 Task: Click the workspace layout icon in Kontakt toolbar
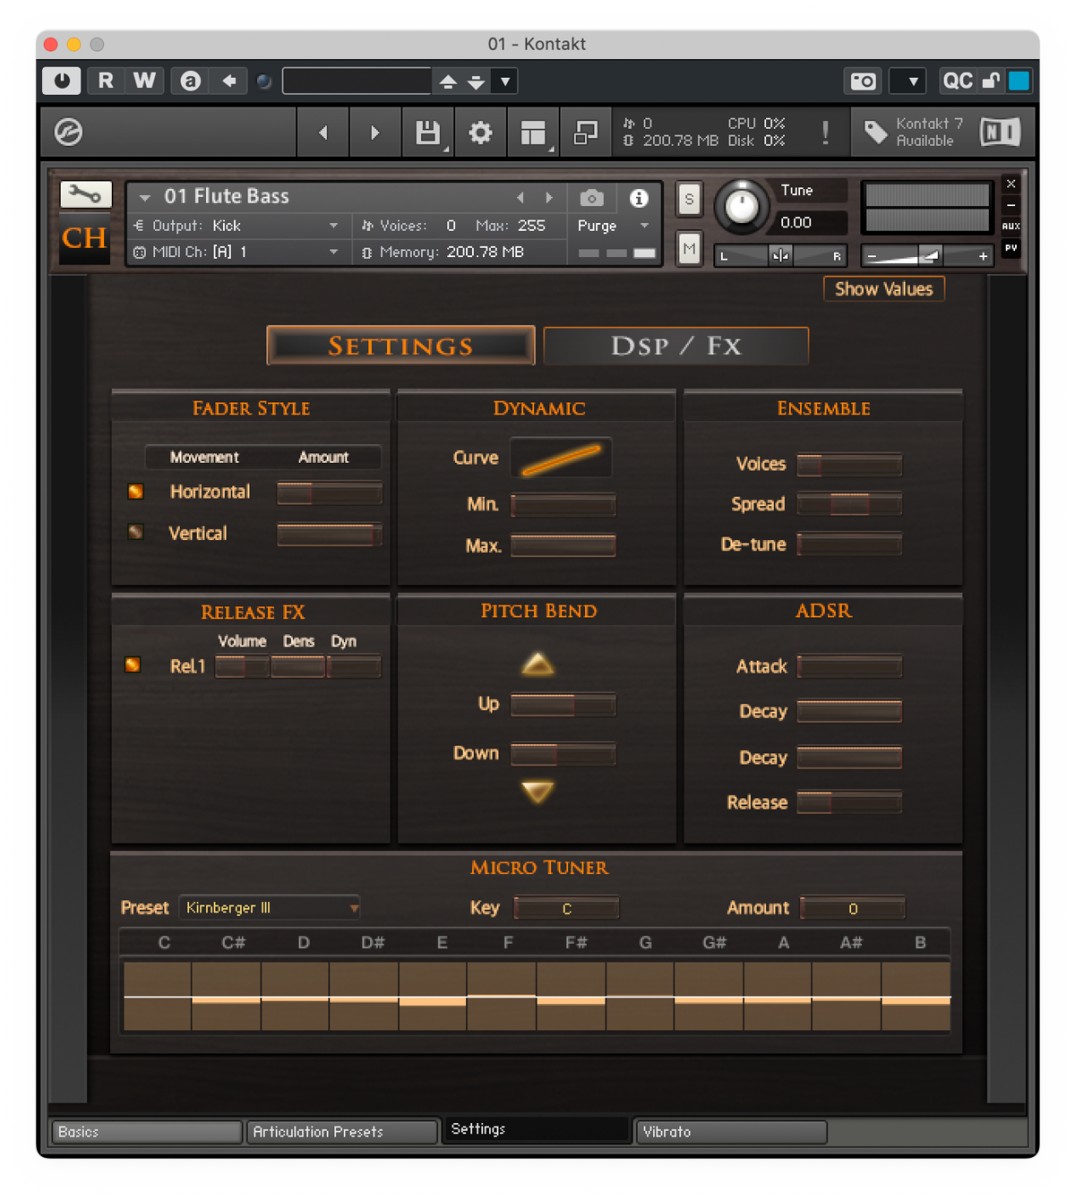point(533,132)
